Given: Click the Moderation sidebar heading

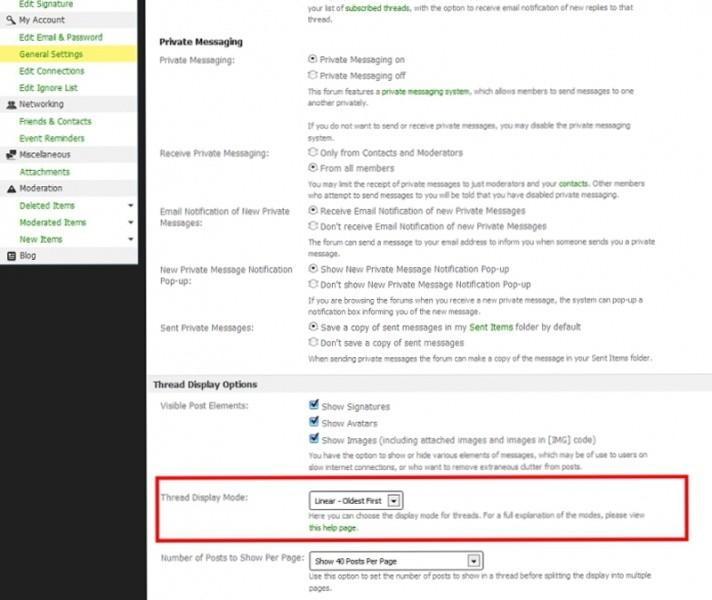Looking at the screenshot, I should [41, 188].
